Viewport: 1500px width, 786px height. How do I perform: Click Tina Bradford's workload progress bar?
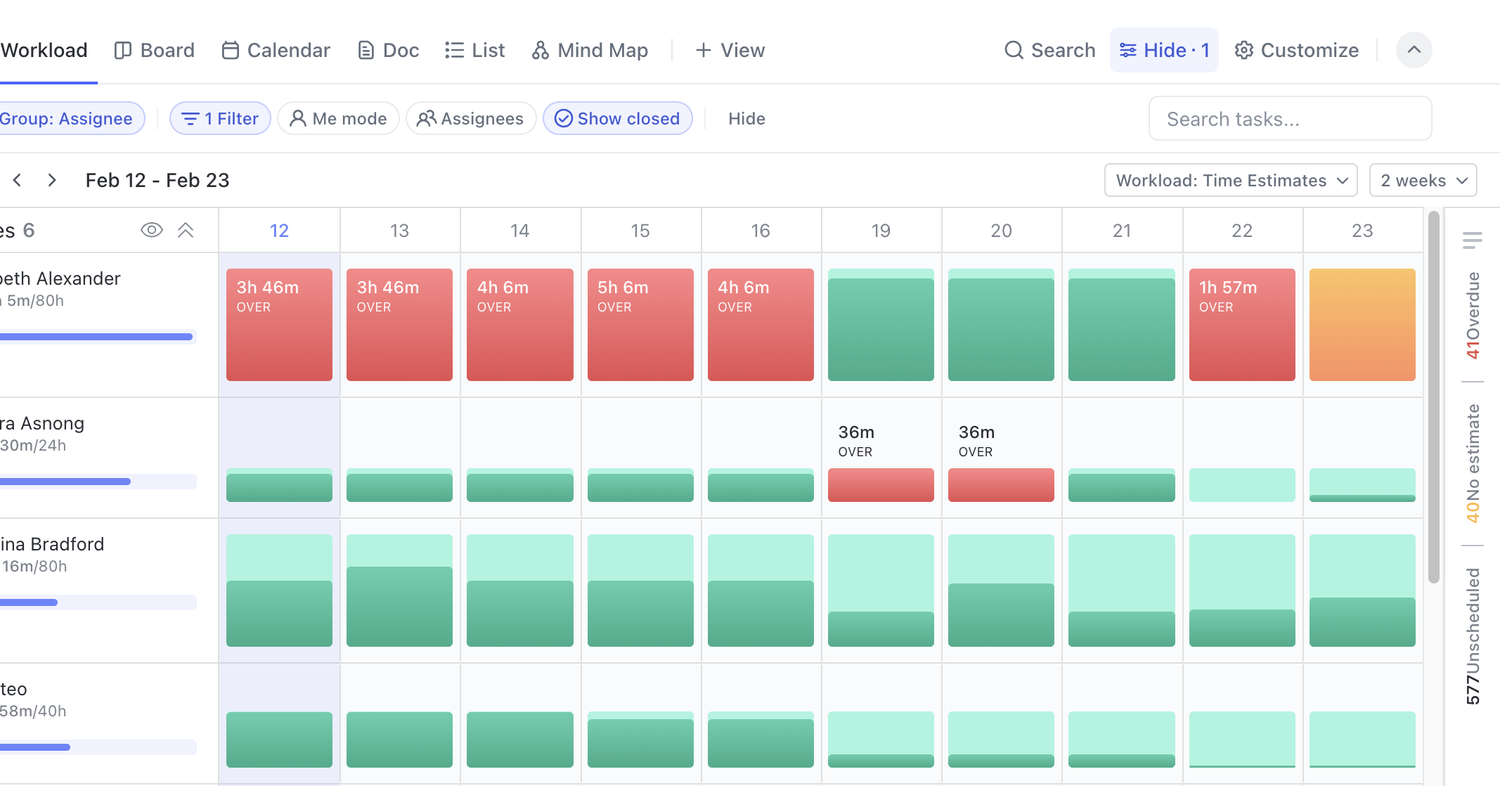click(x=100, y=602)
